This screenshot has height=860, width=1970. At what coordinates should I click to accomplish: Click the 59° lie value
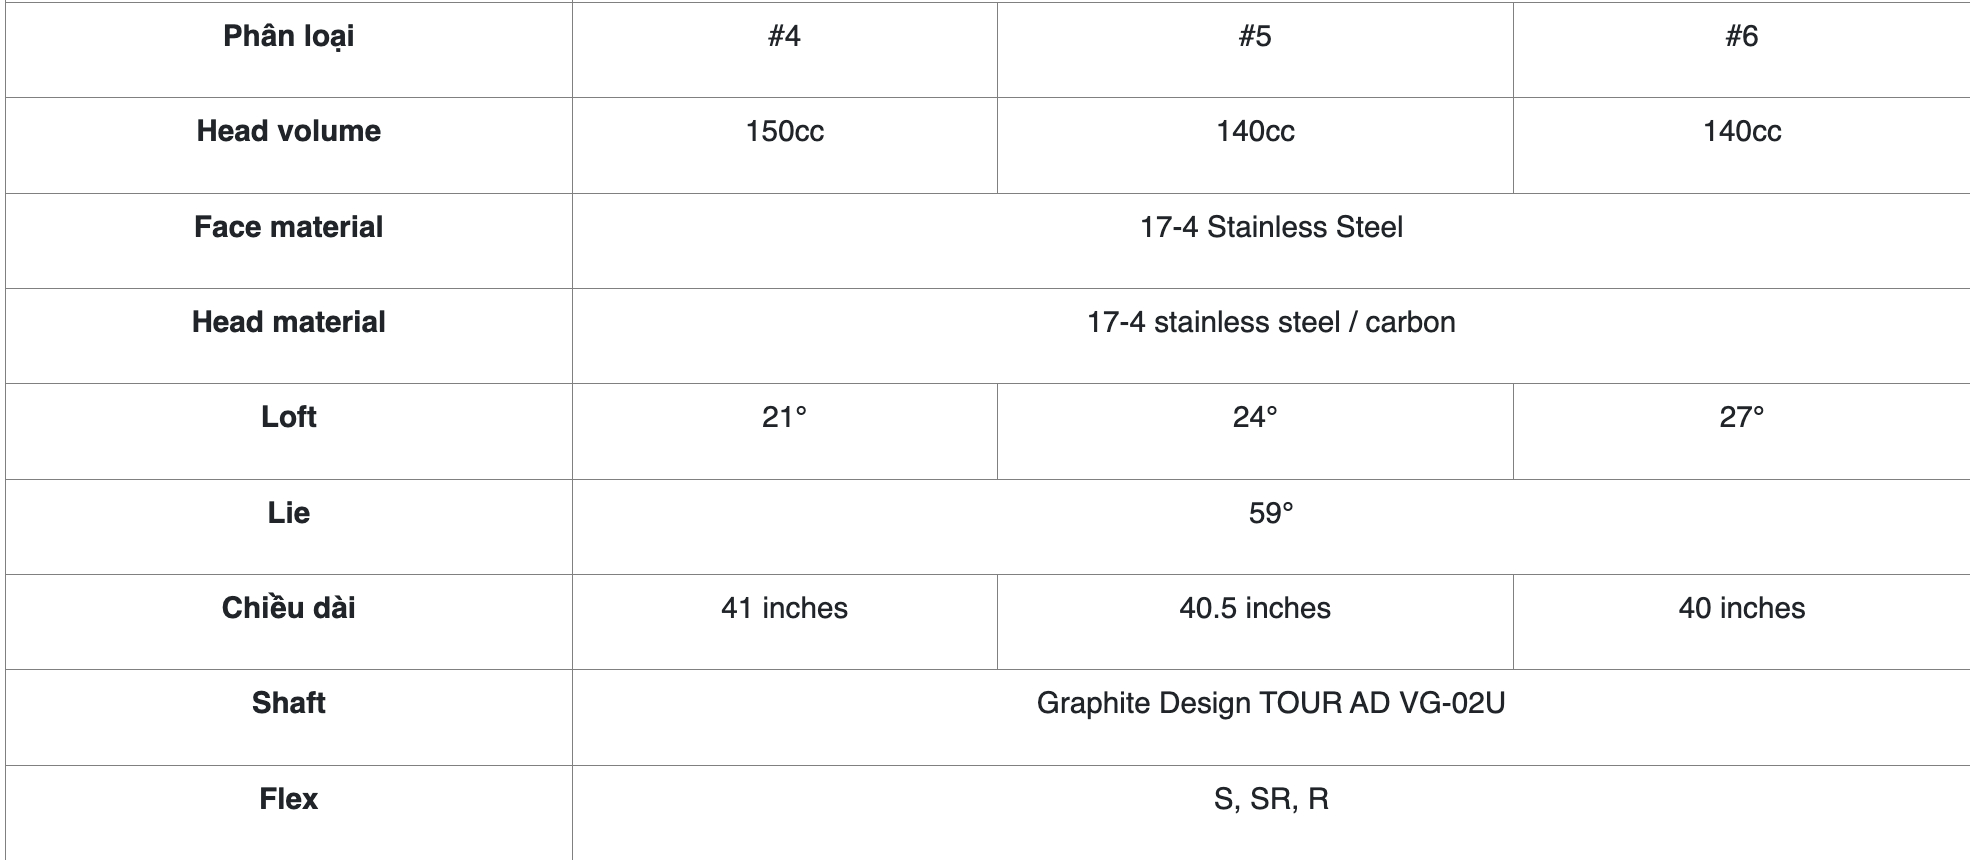1271,527
